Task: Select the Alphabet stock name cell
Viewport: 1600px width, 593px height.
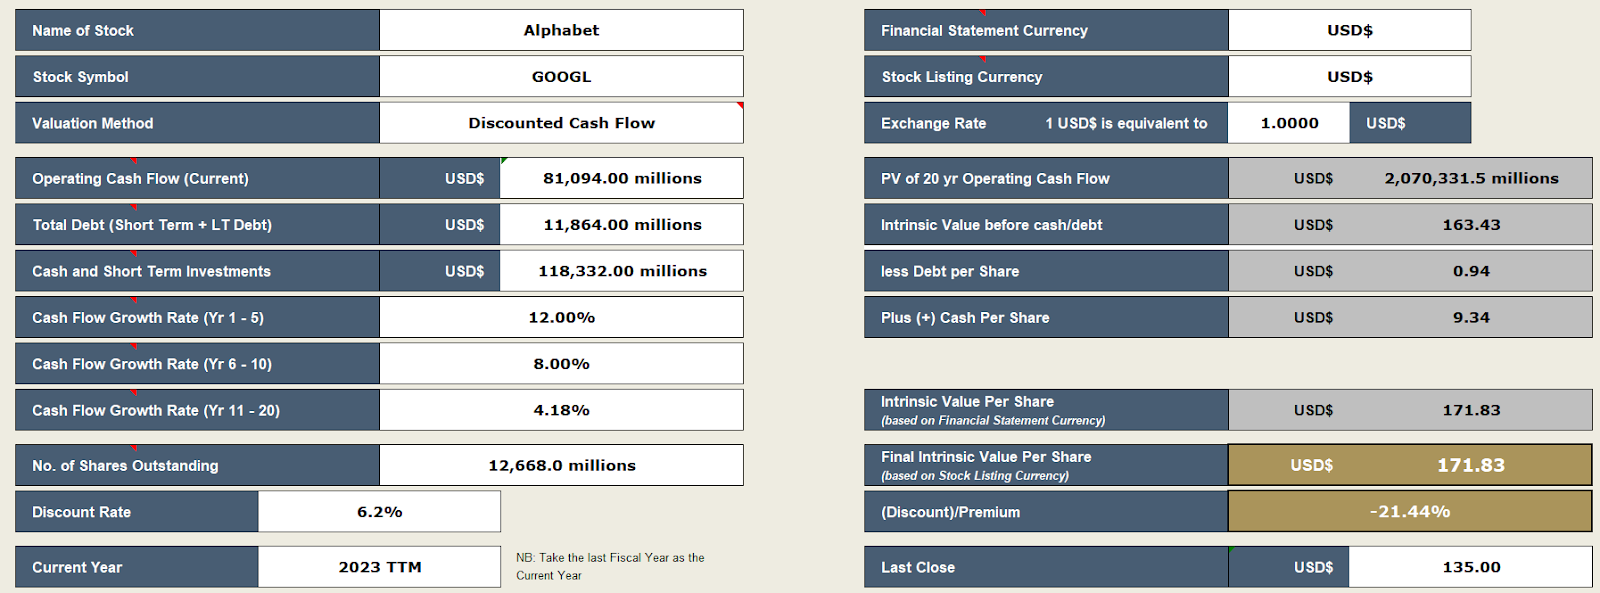Action: (x=561, y=30)
